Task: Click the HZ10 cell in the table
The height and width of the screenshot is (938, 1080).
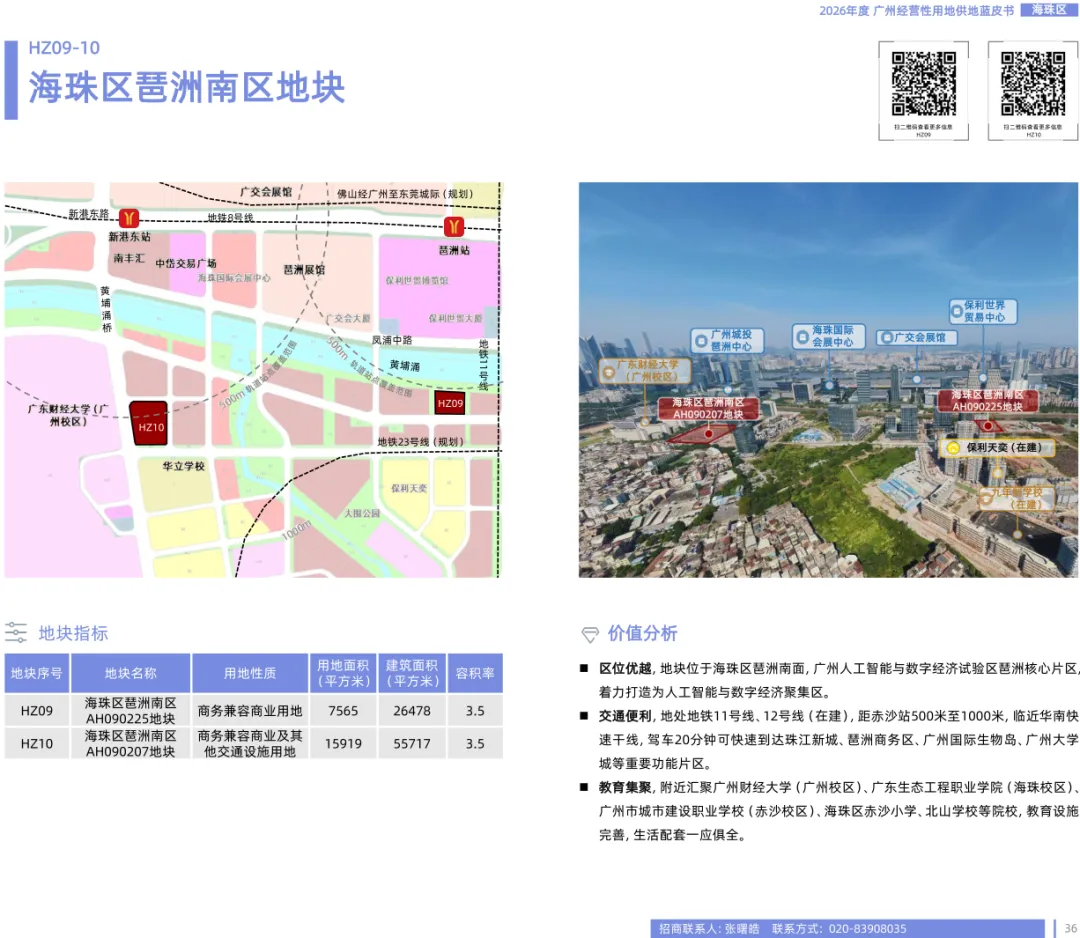Action: pyautogui.click(x=37, y=744)
